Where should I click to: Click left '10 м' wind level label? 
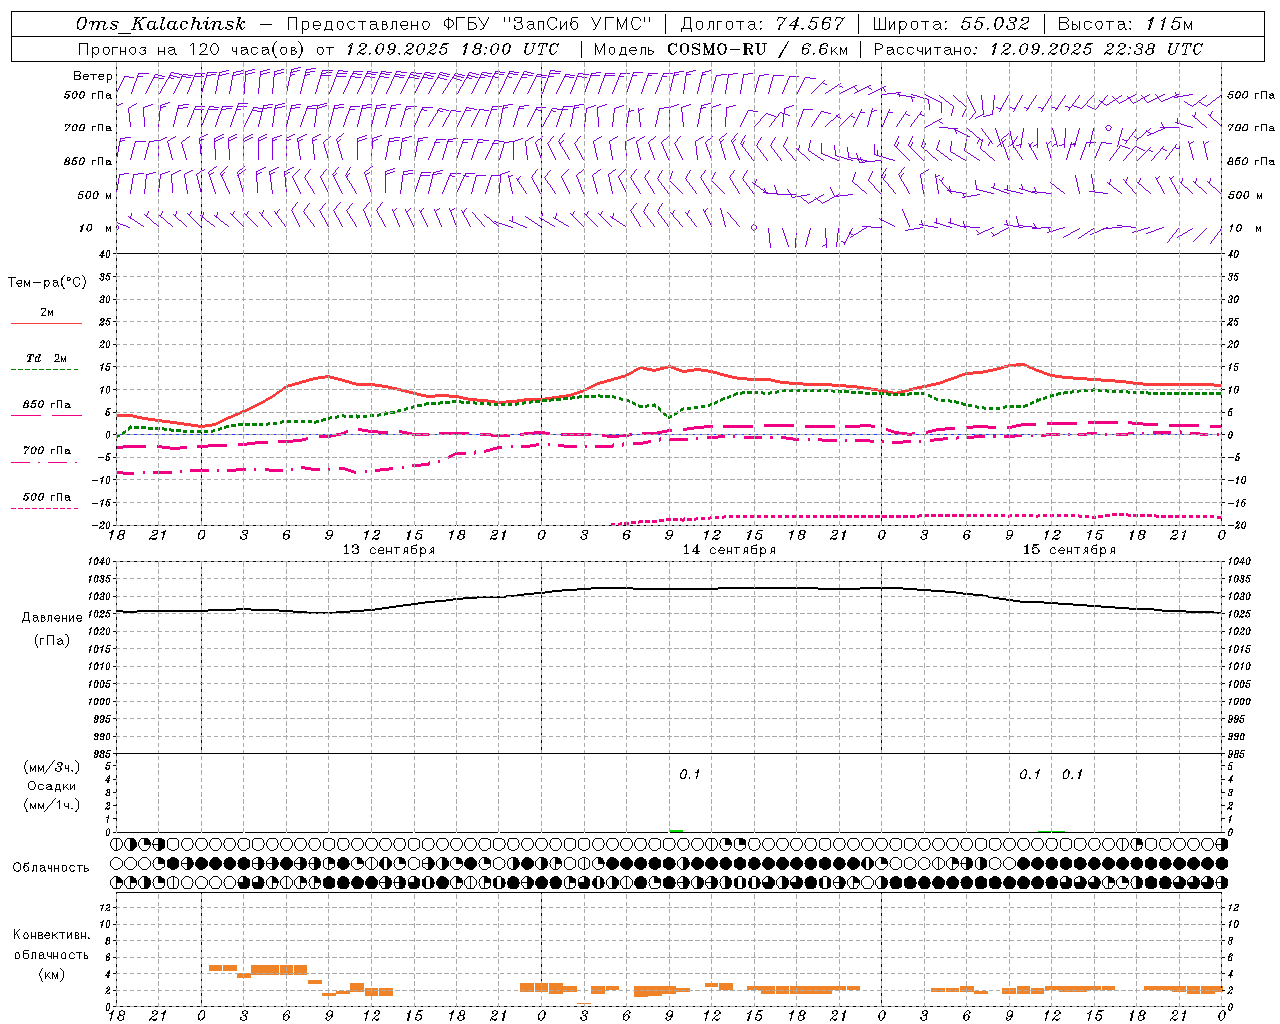(x=96, y=228)
